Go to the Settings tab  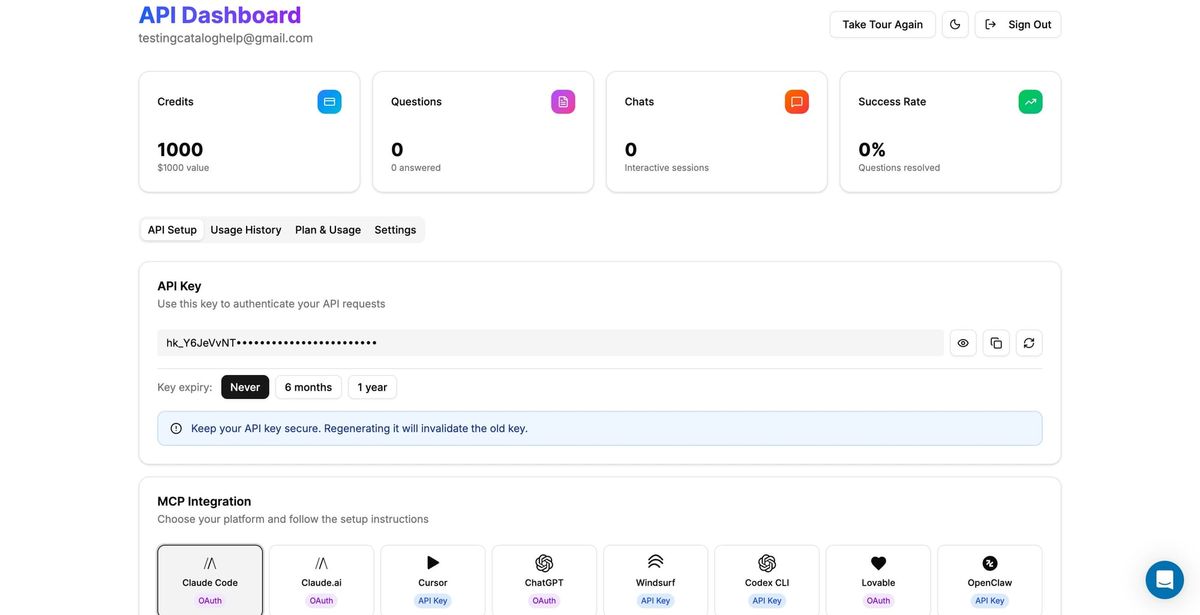(395, 230)
